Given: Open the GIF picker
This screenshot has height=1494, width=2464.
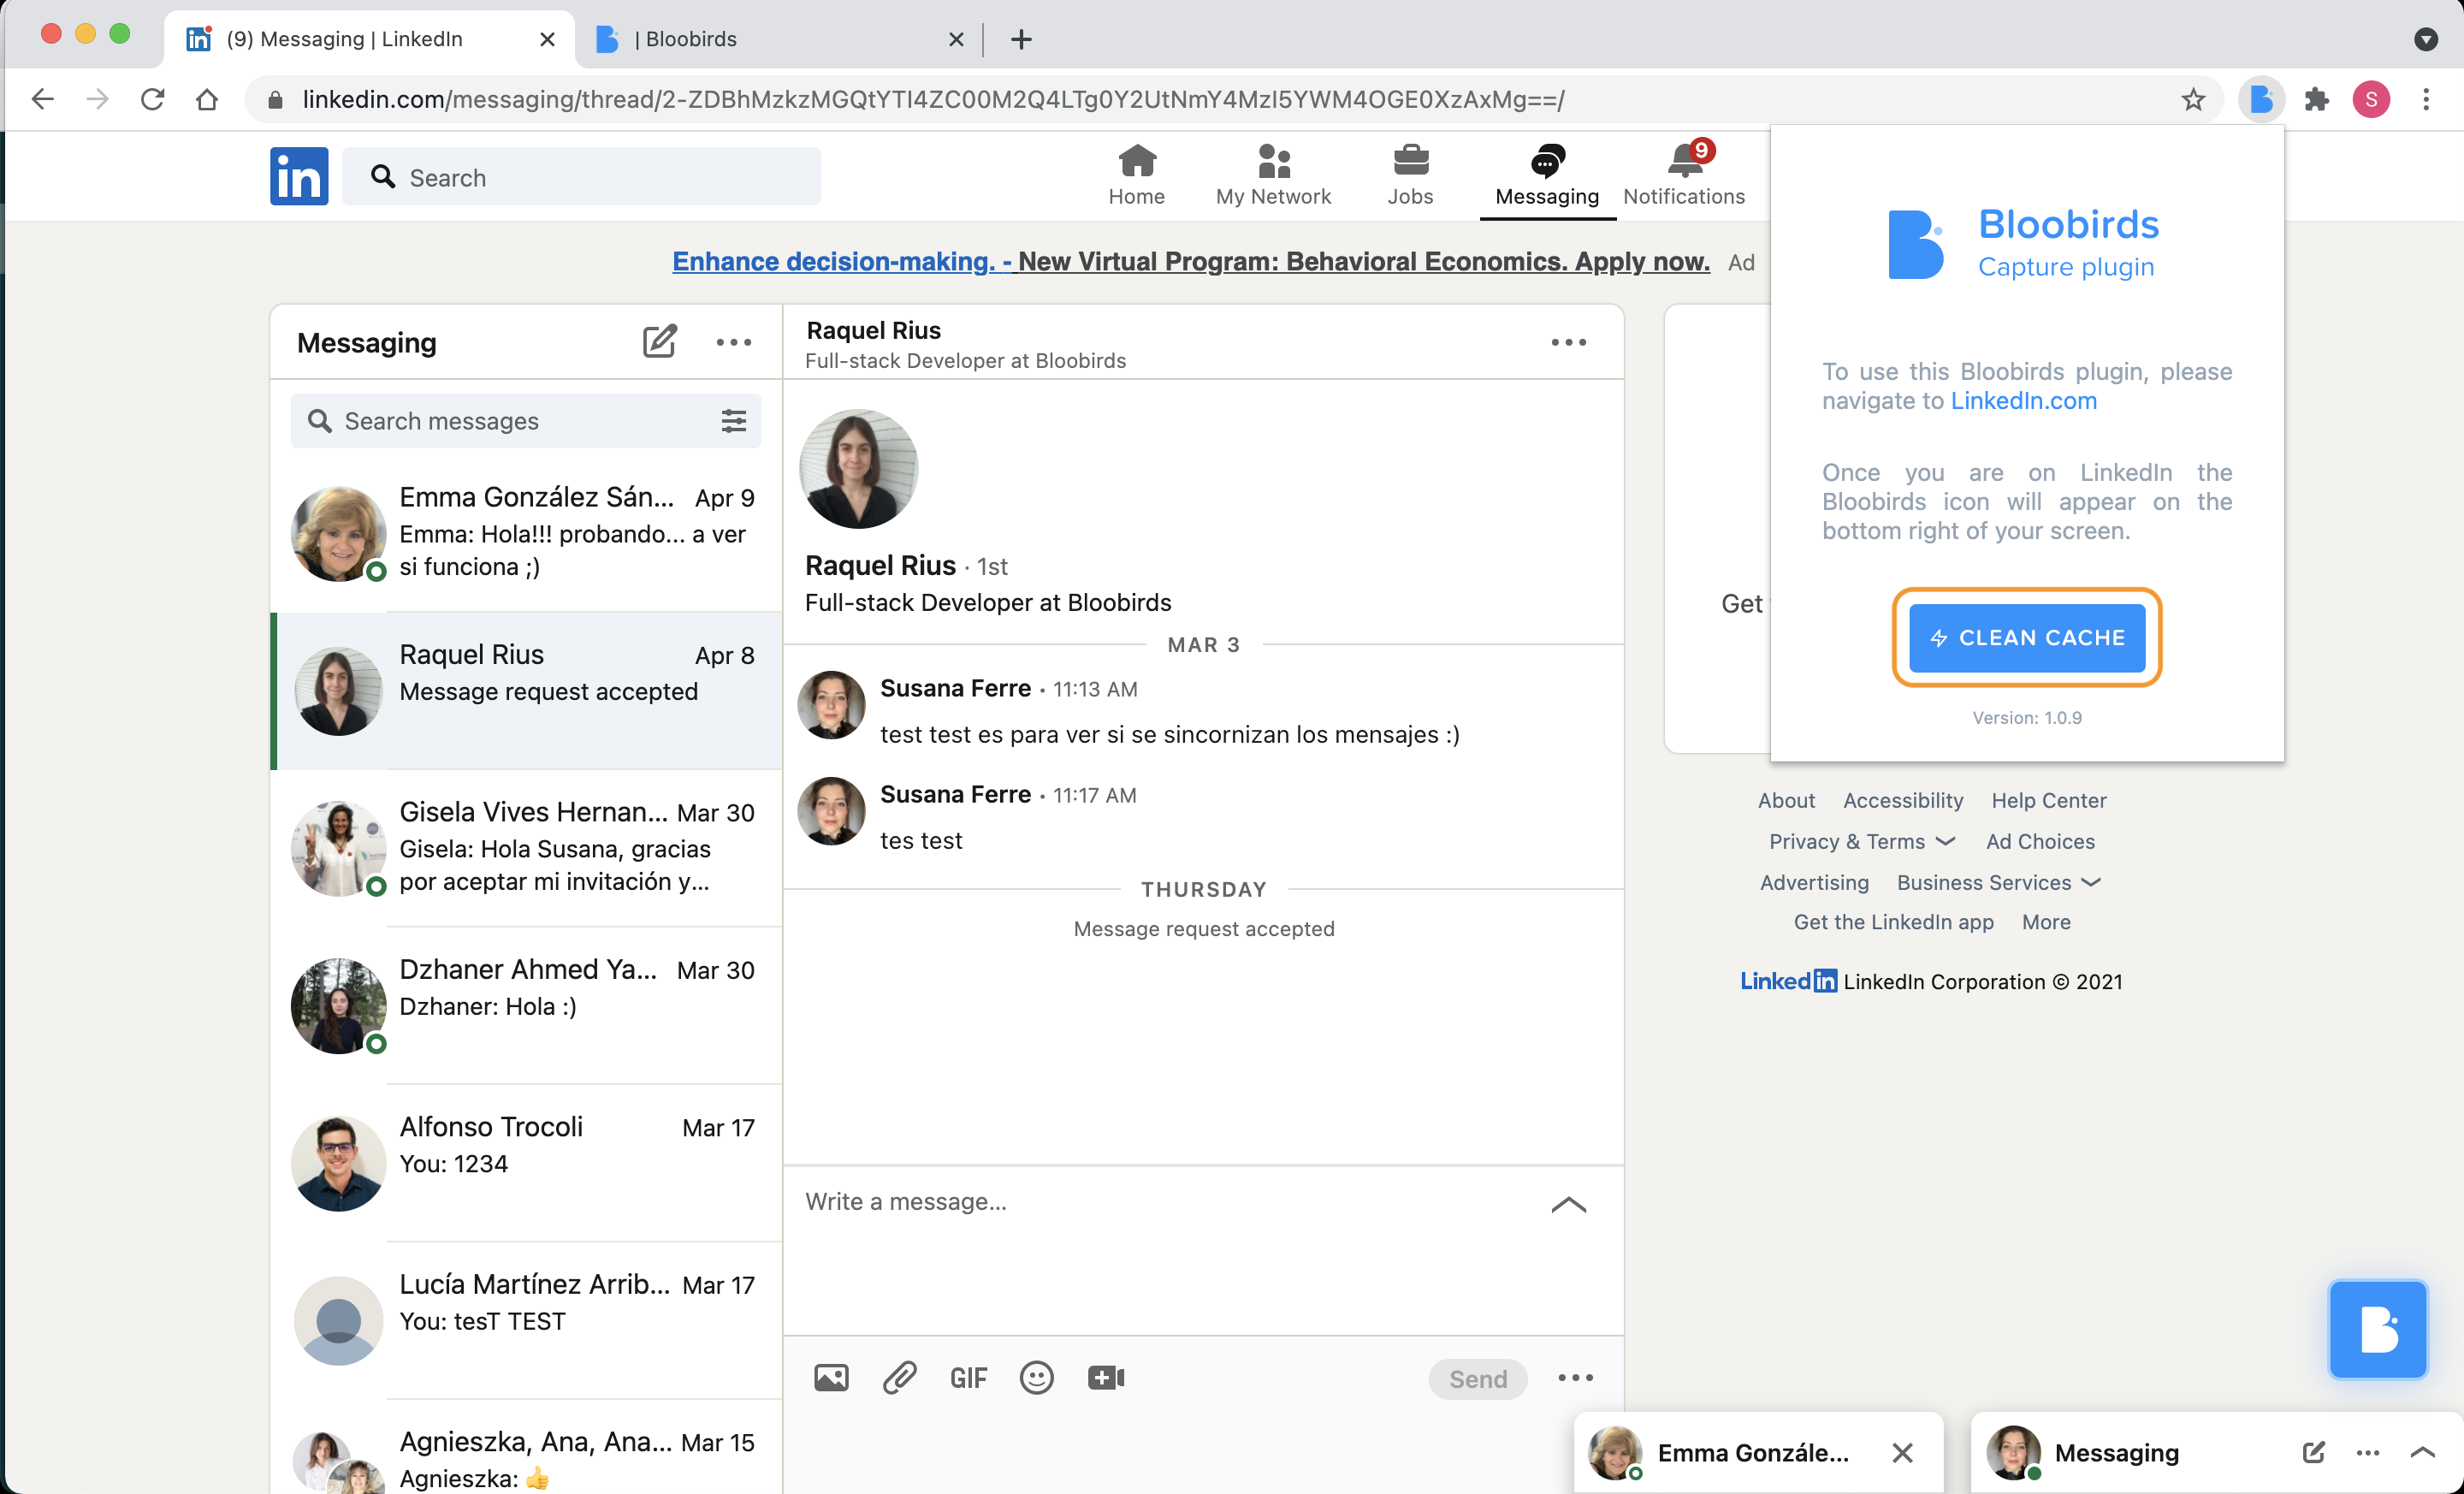Looking at the screenshot, I should [x=967, y=1378].
